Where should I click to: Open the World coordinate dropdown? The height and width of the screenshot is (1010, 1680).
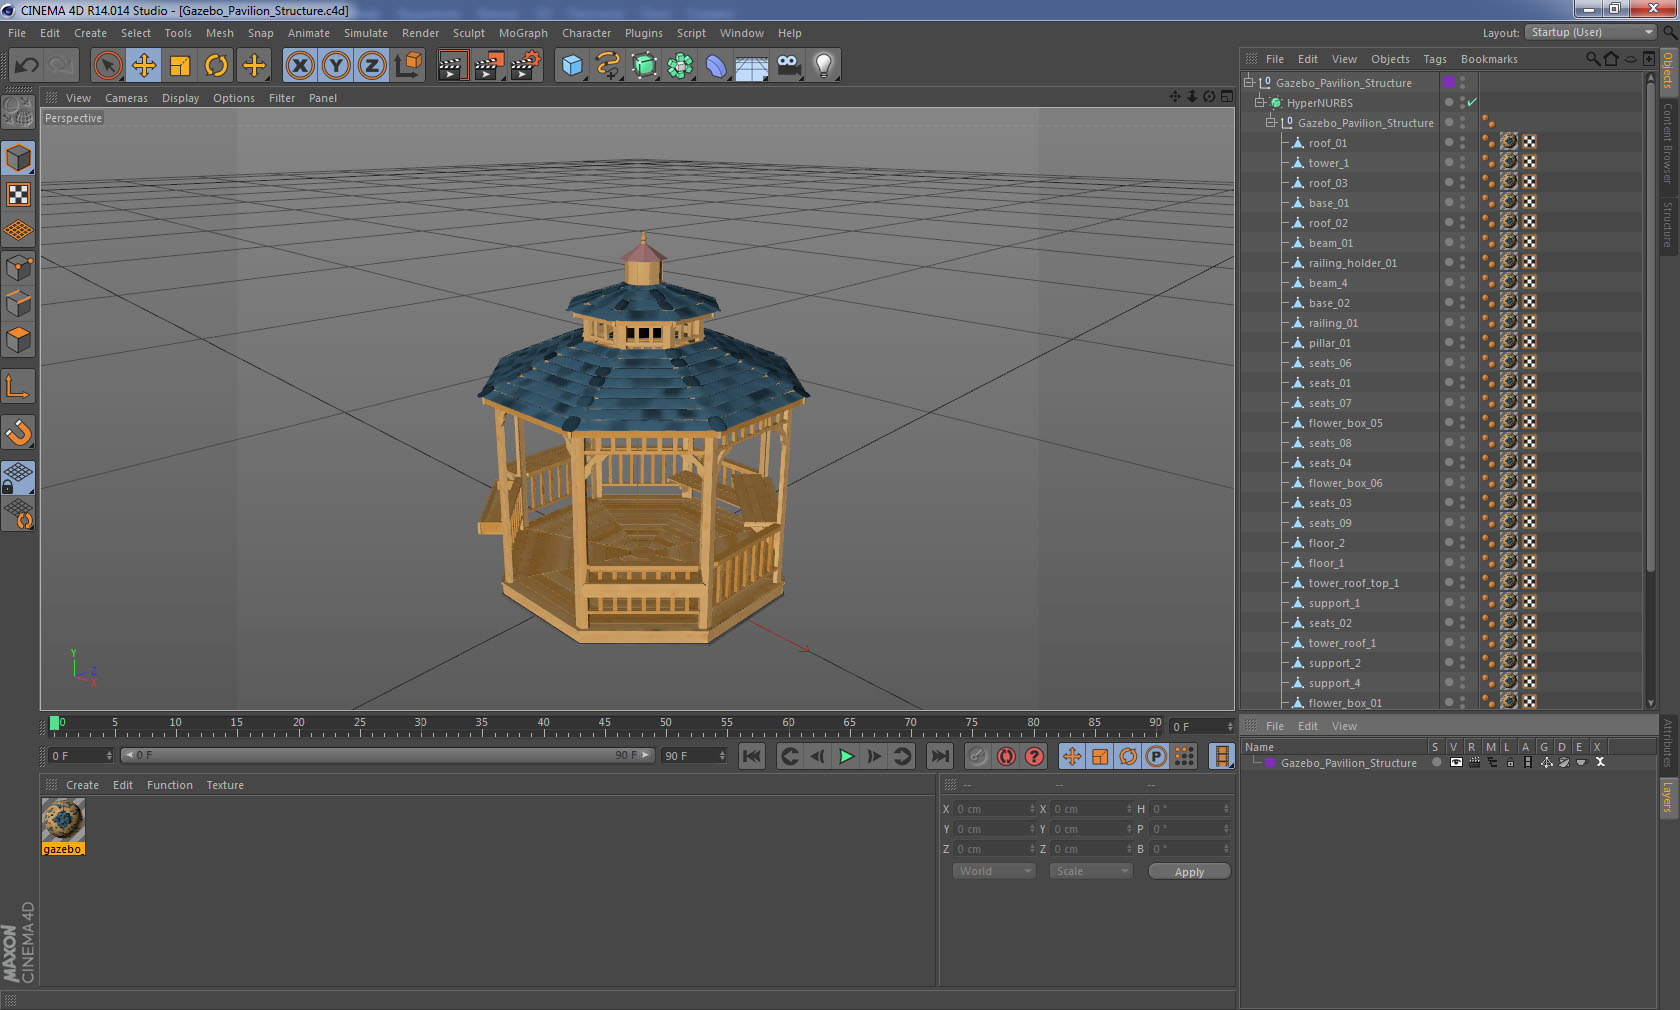pos(993,871)
